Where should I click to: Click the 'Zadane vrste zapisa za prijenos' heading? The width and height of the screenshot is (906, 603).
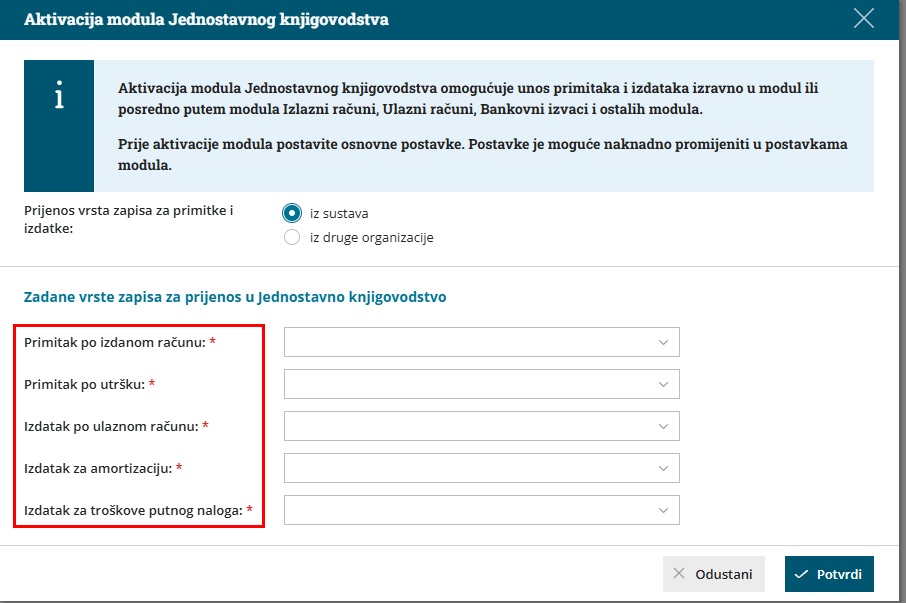tap(235, 297)
